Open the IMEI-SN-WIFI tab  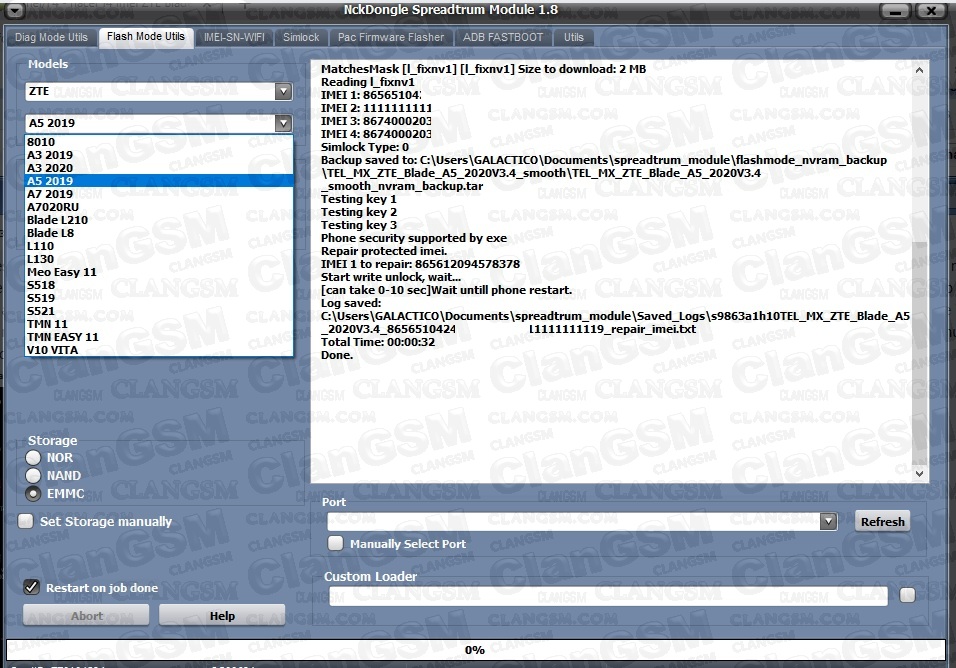[x=234, y=37]
